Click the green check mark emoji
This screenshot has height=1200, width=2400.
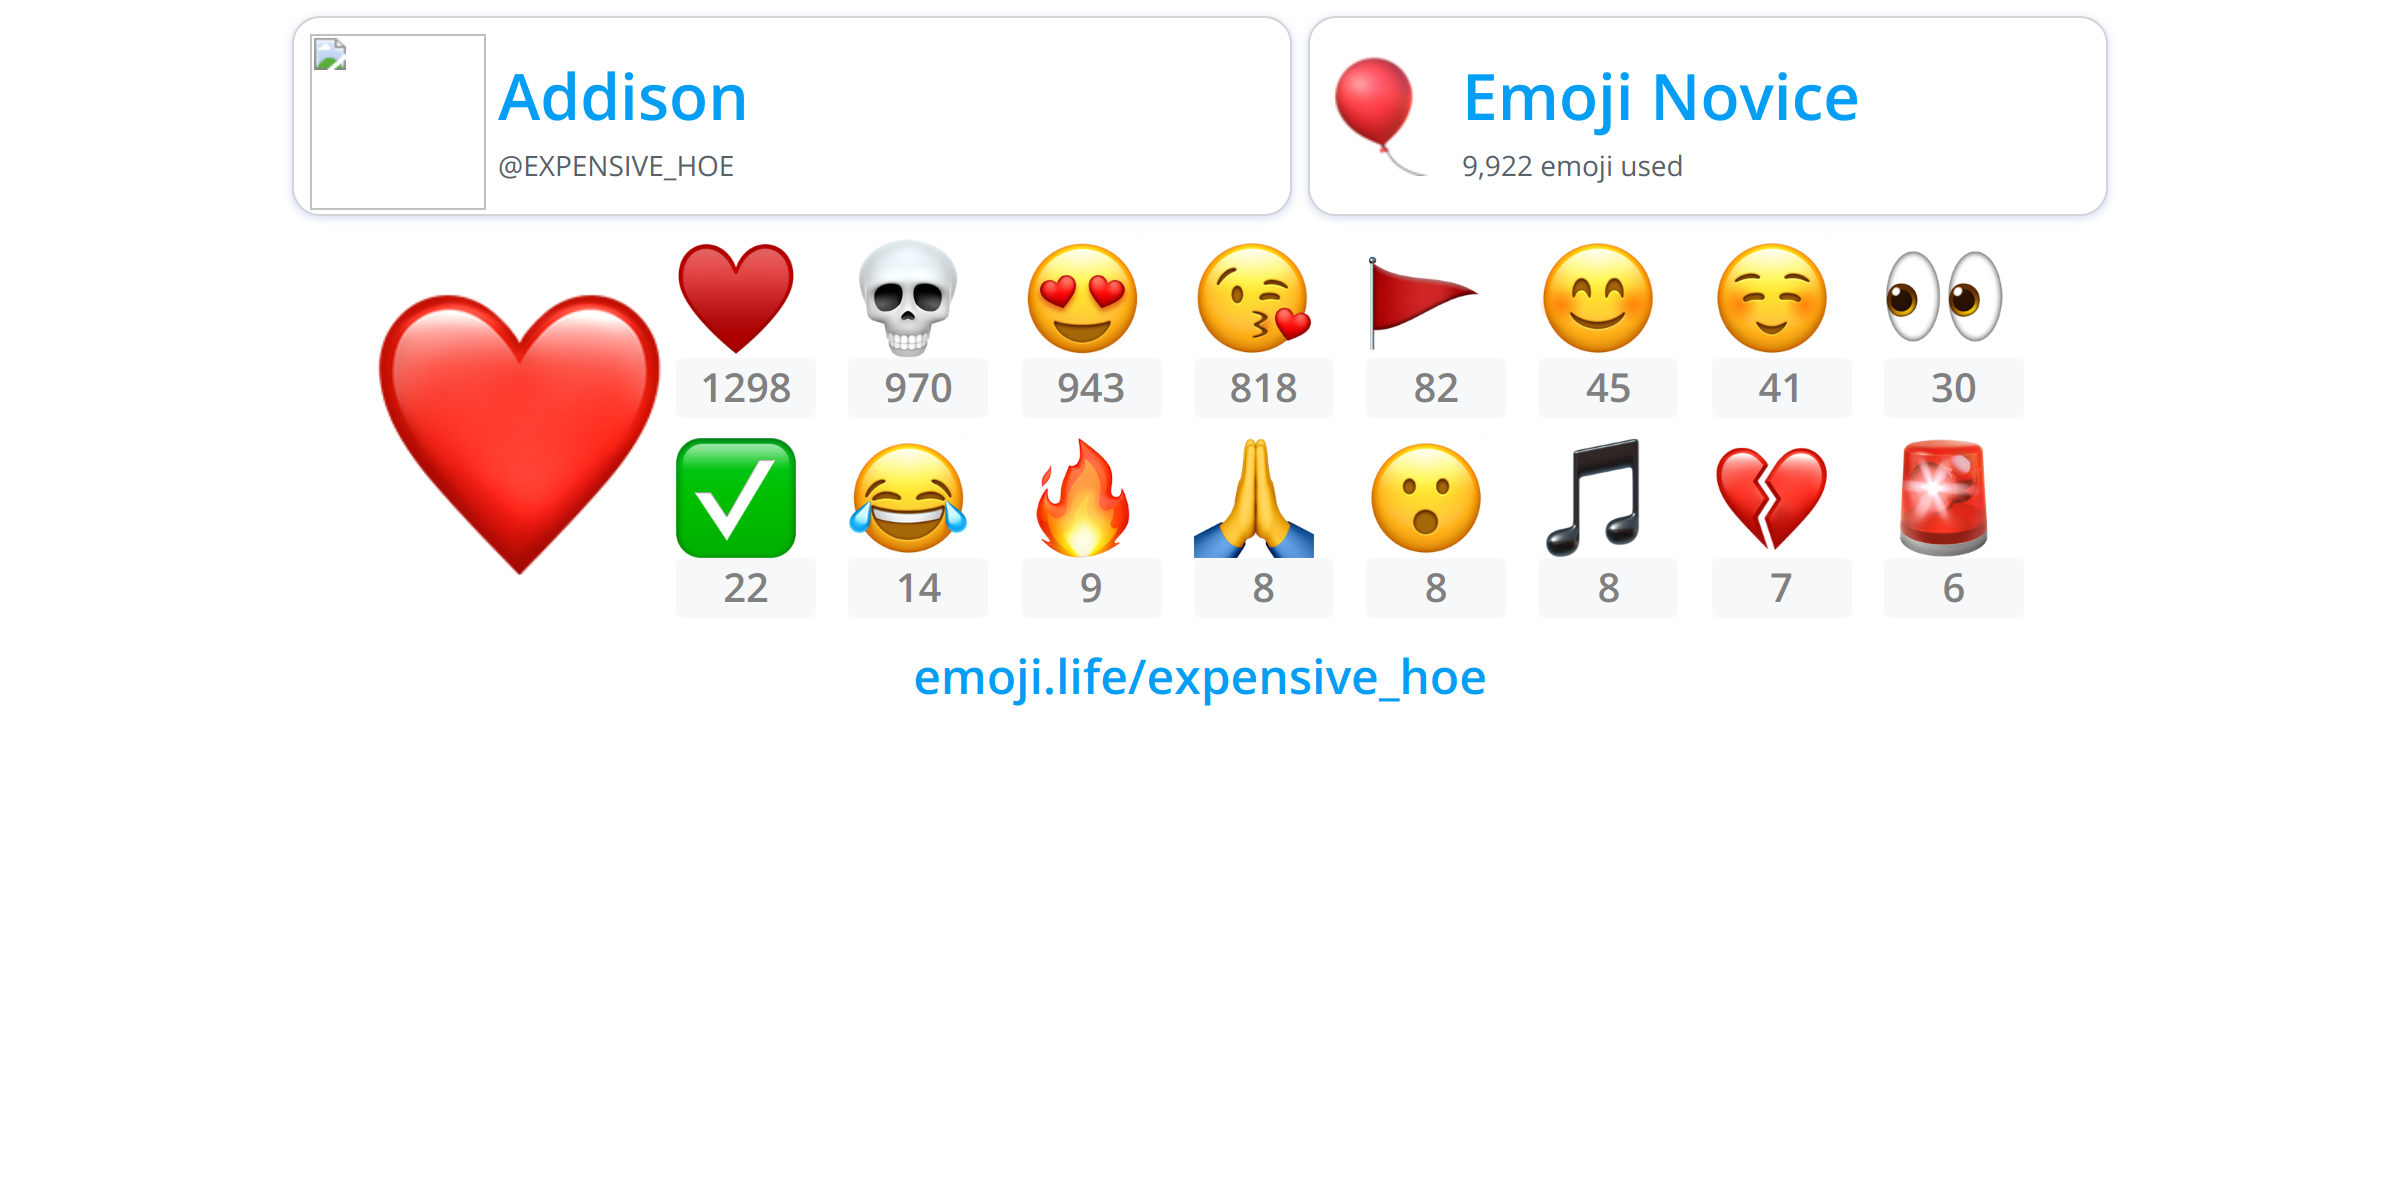click(736, 498)
